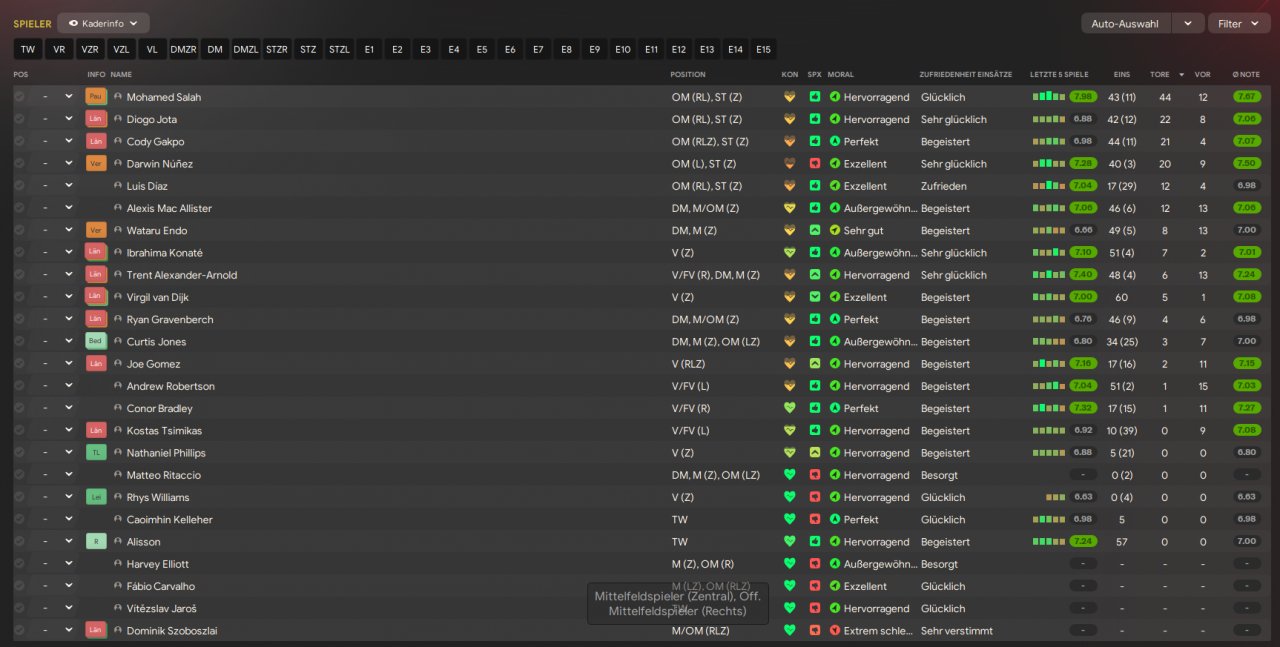Click the Lei badge for Rhys Williams
Screen dimensions: 1280x647
[96, 497]
